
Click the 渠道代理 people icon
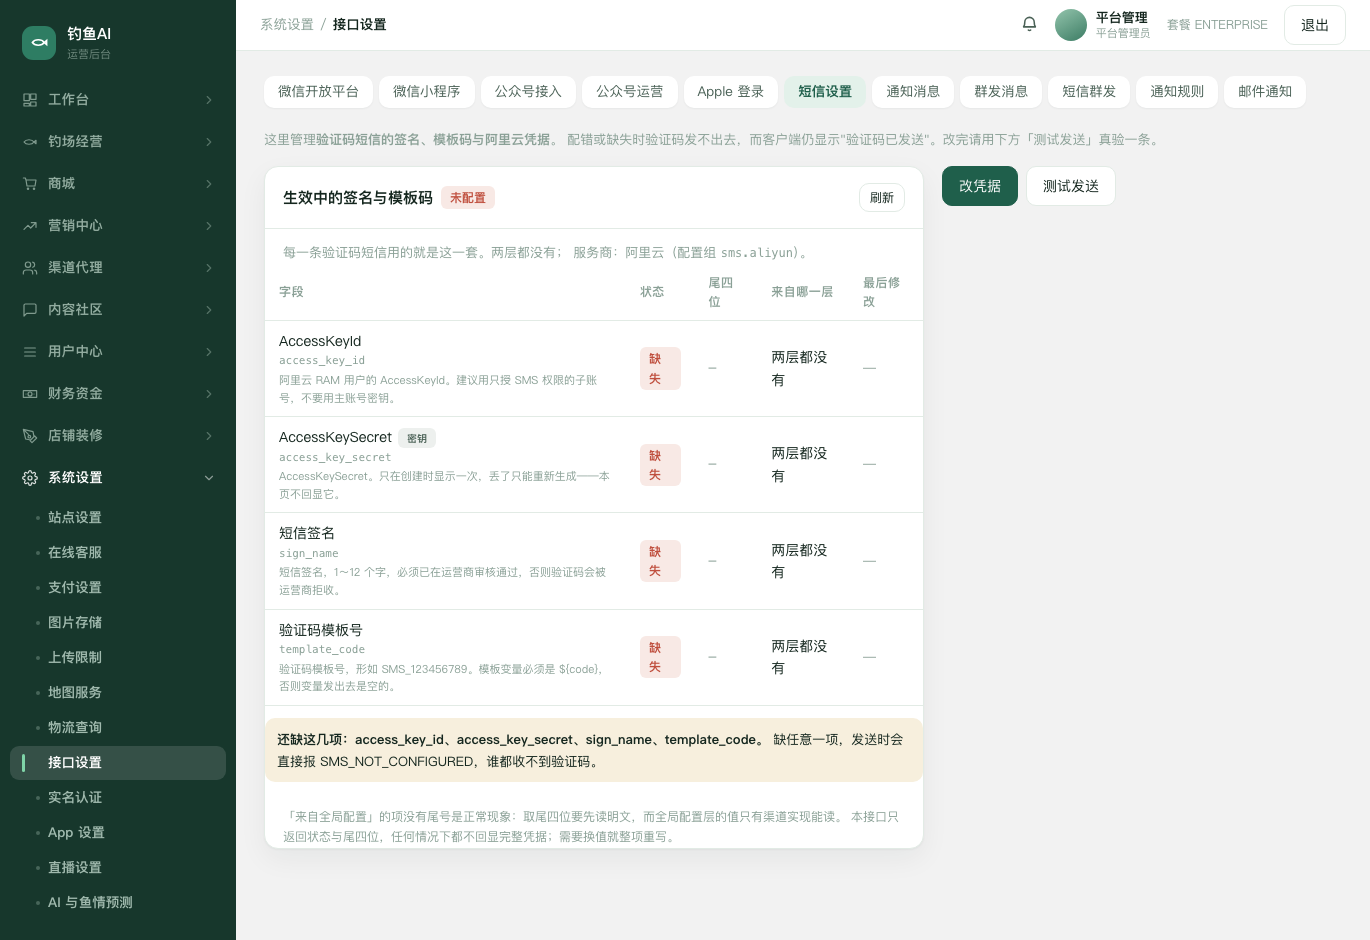(x=30, y=268)
